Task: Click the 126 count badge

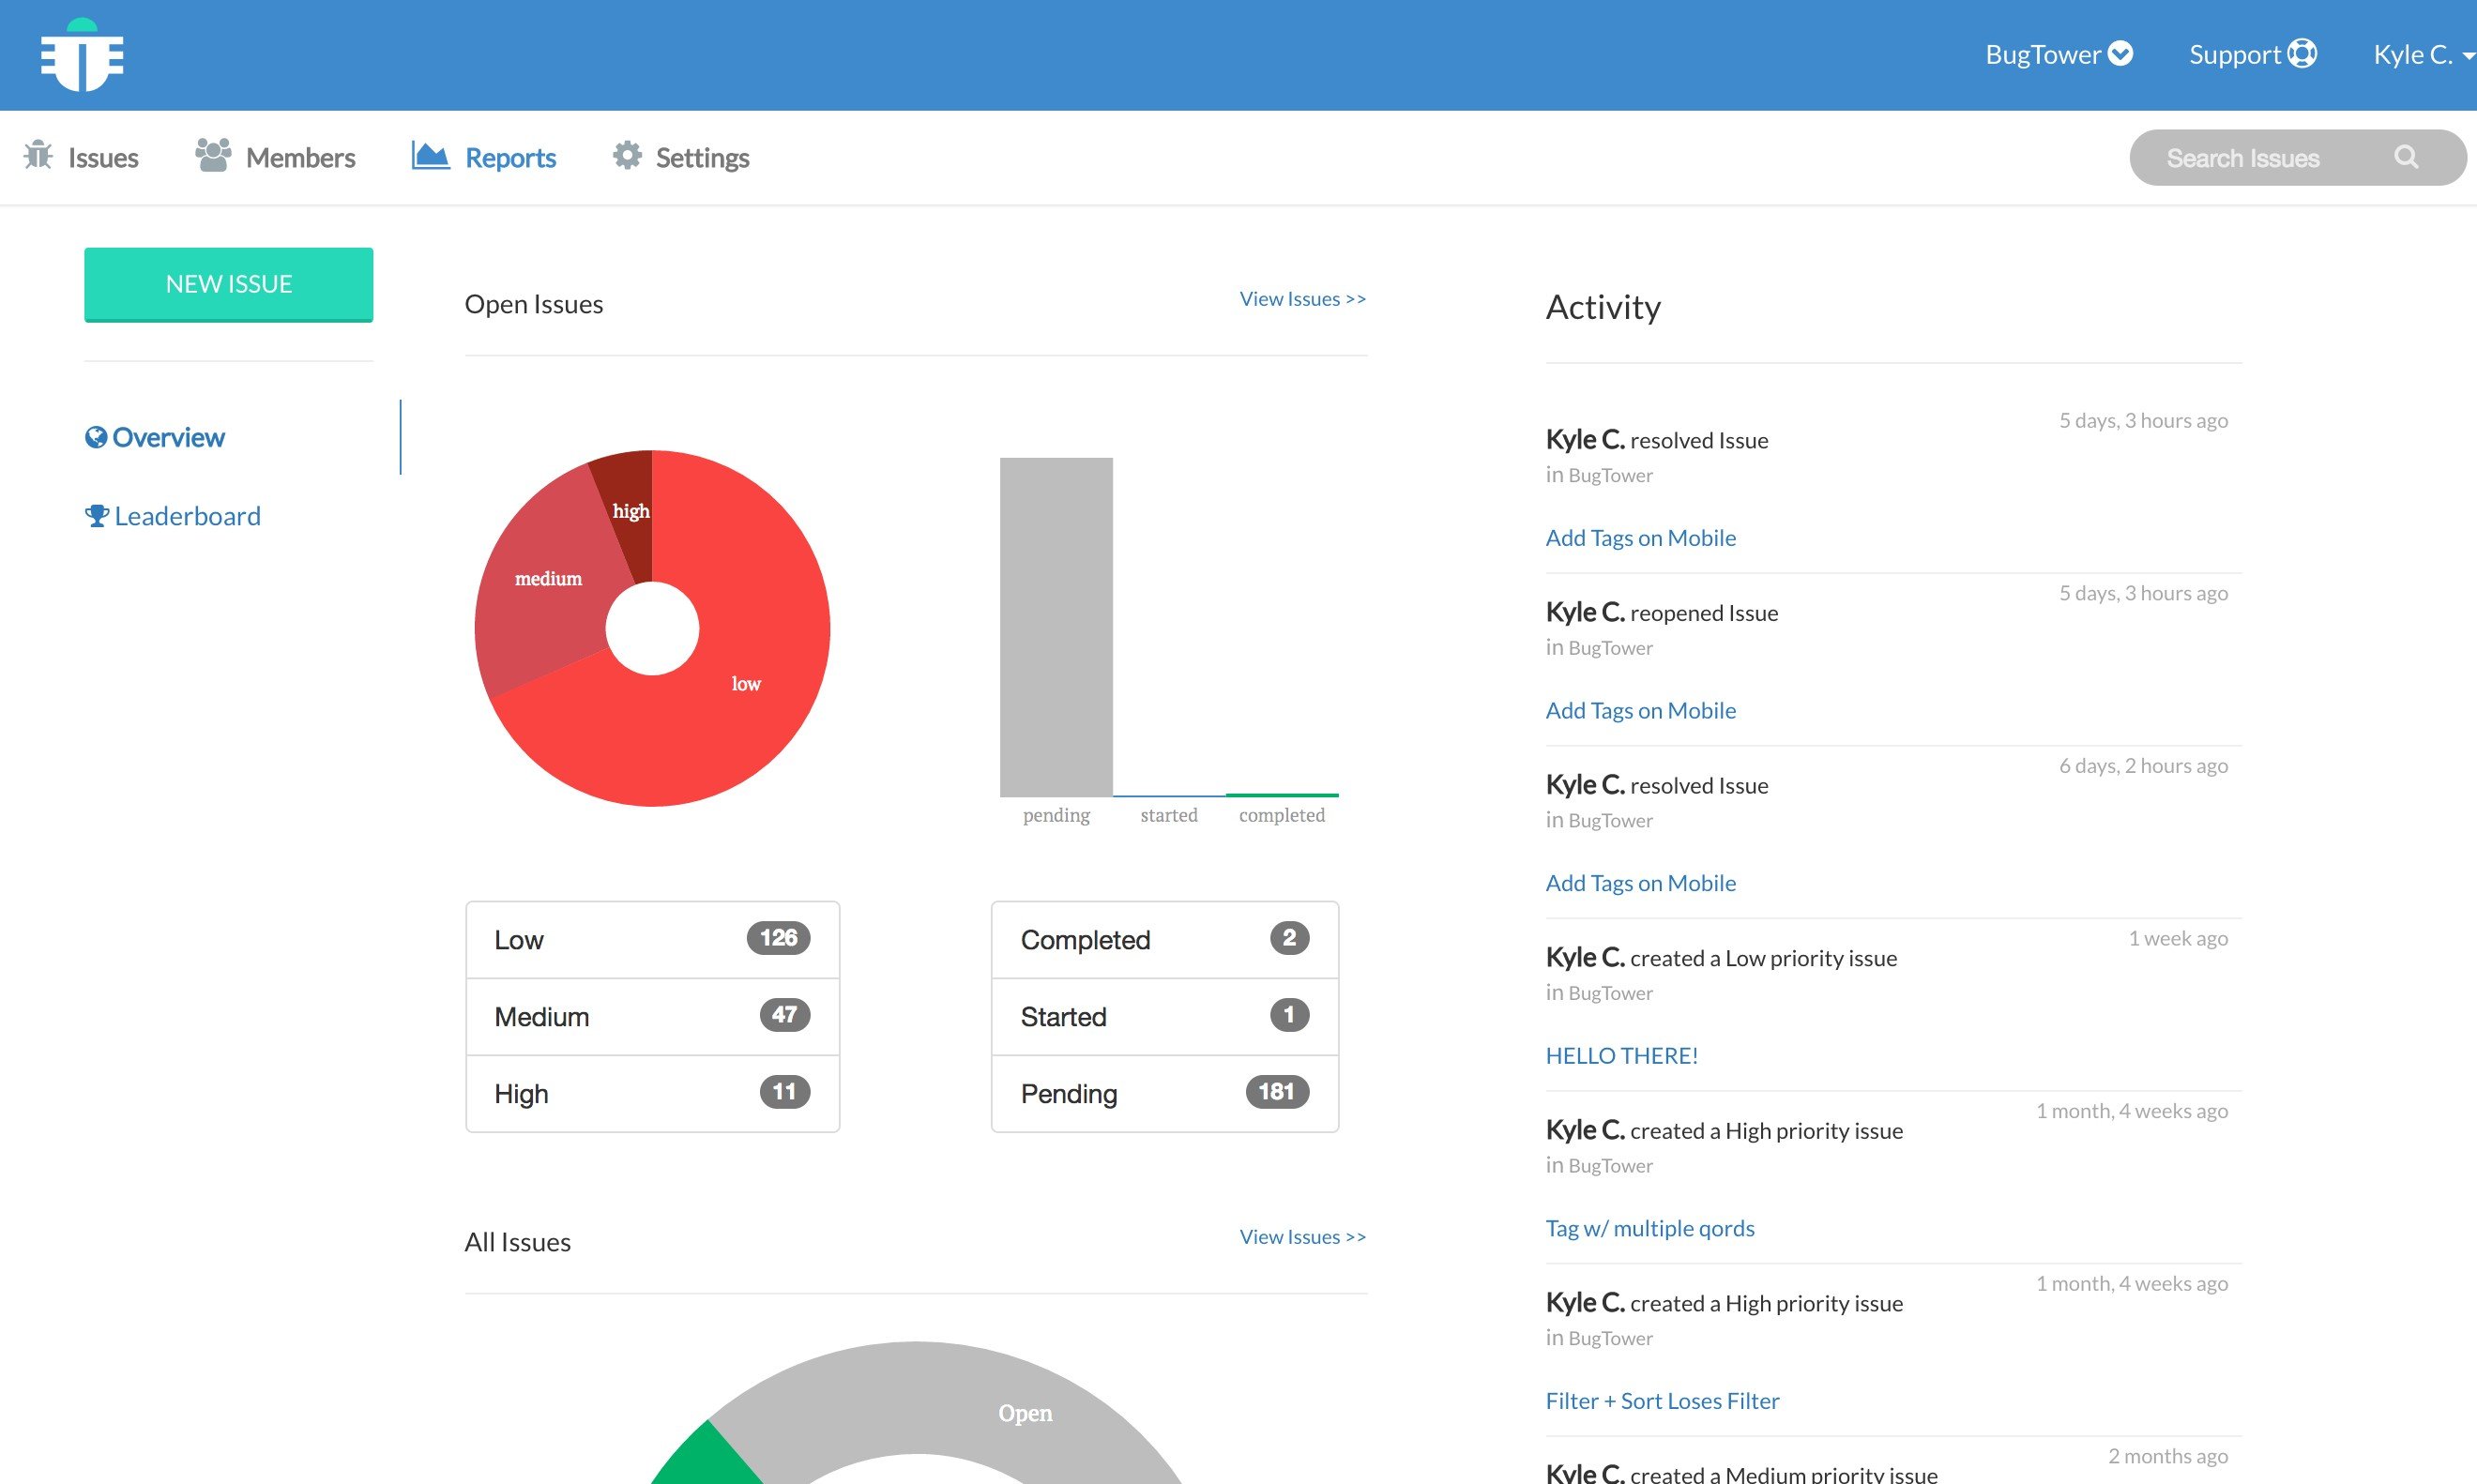Action: [x=778, y=938]
